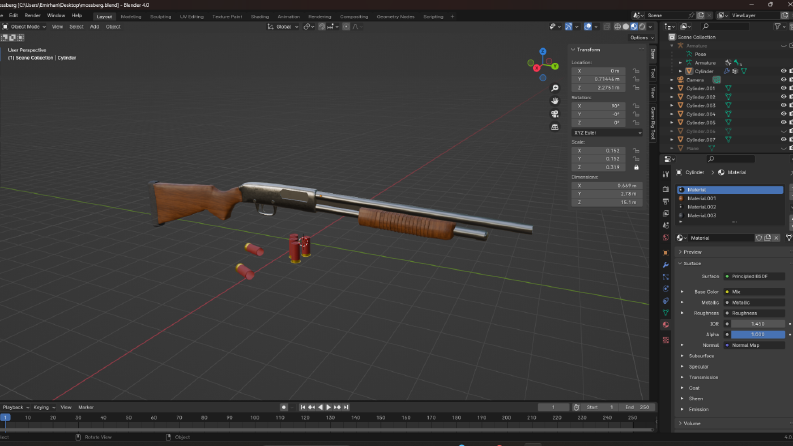Screen dimensions: 793x446
Task: Open the Texture properties tab
Action: coord(666,340)
